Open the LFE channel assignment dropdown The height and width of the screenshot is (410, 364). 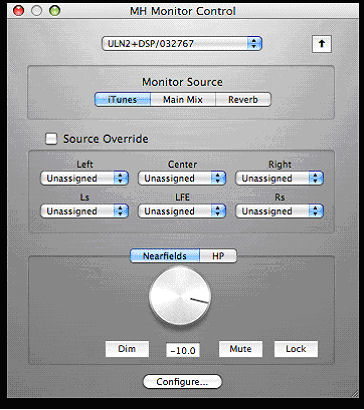pos(182,211)
